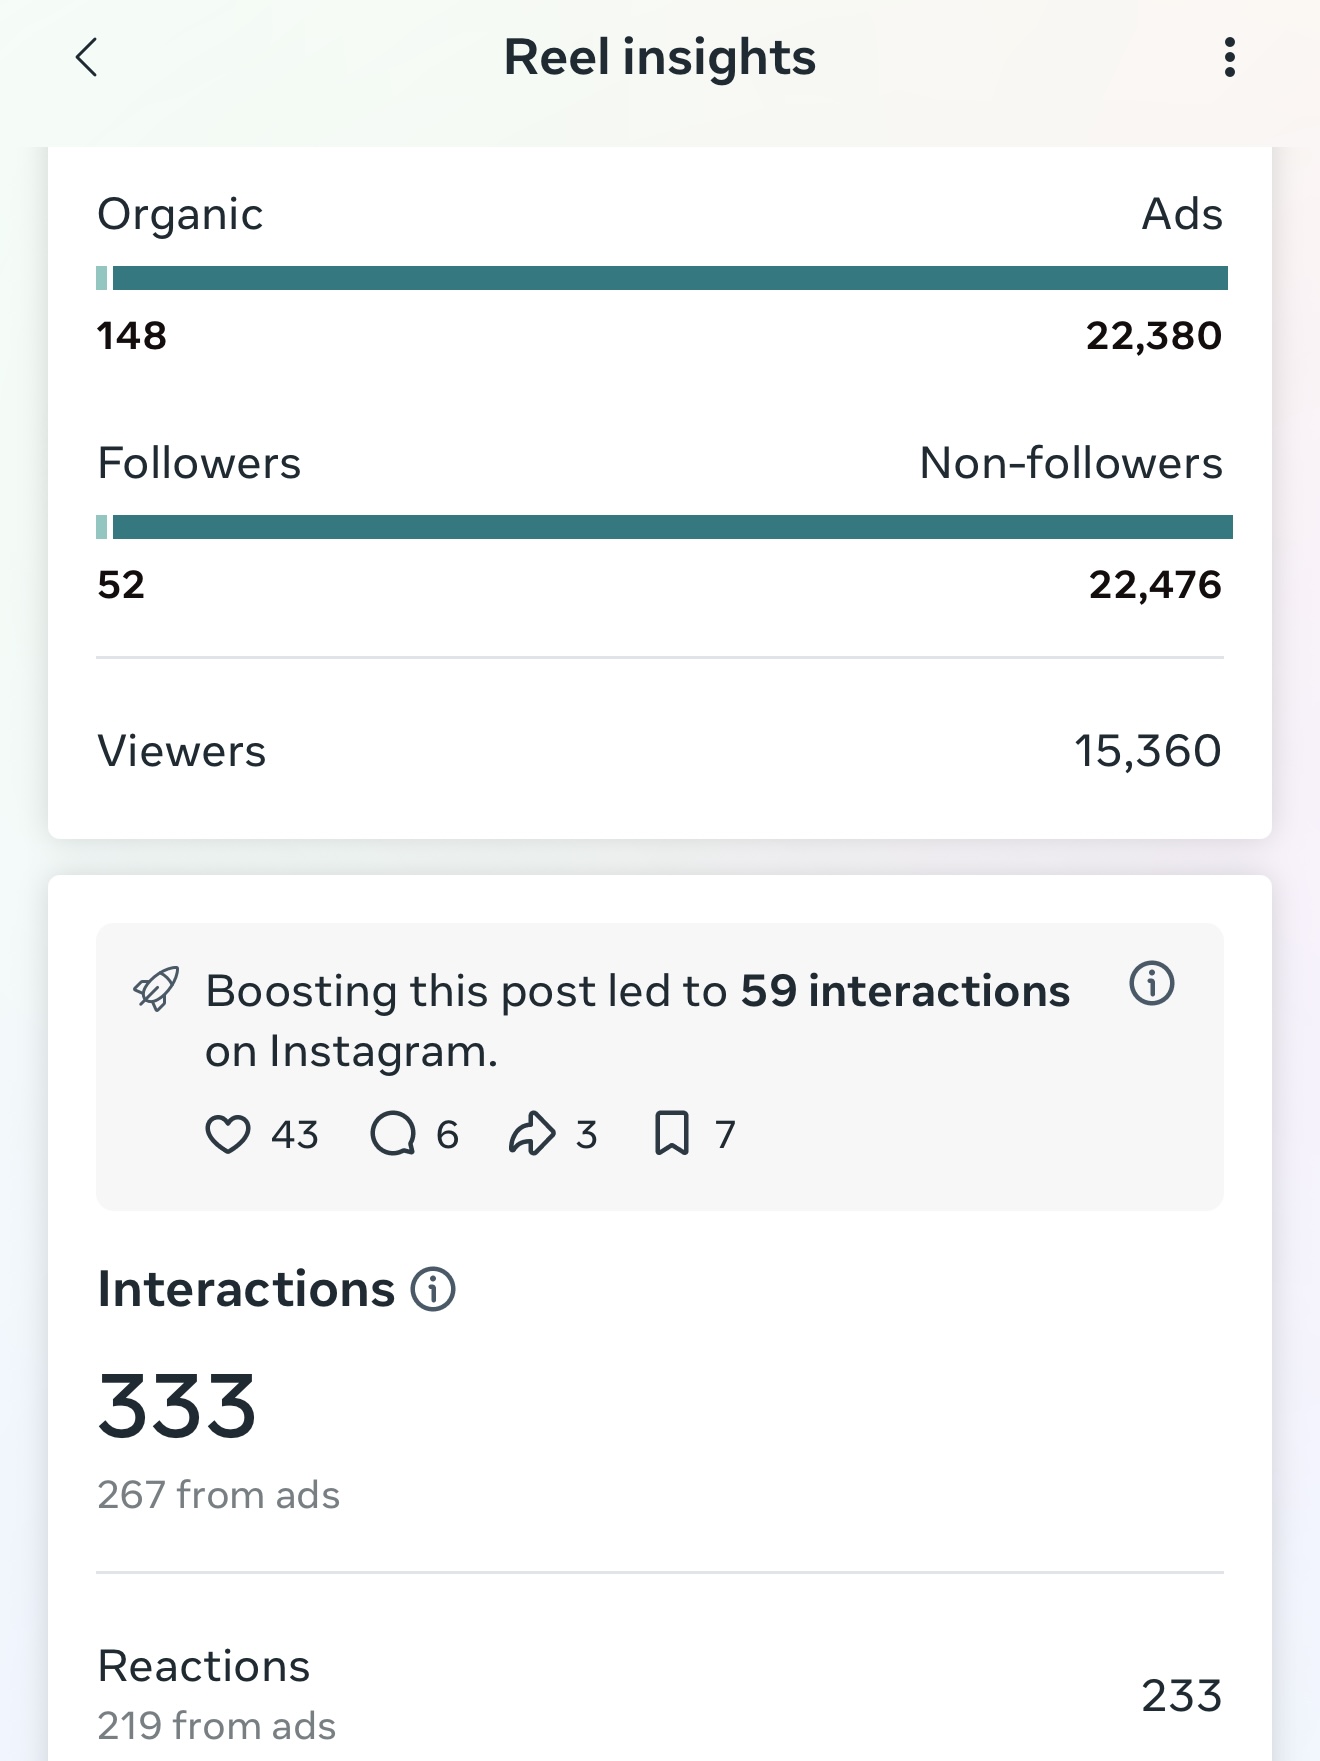Tap the share arrow icon
1320x1761 pixels.
click(x=532, y=1134)
